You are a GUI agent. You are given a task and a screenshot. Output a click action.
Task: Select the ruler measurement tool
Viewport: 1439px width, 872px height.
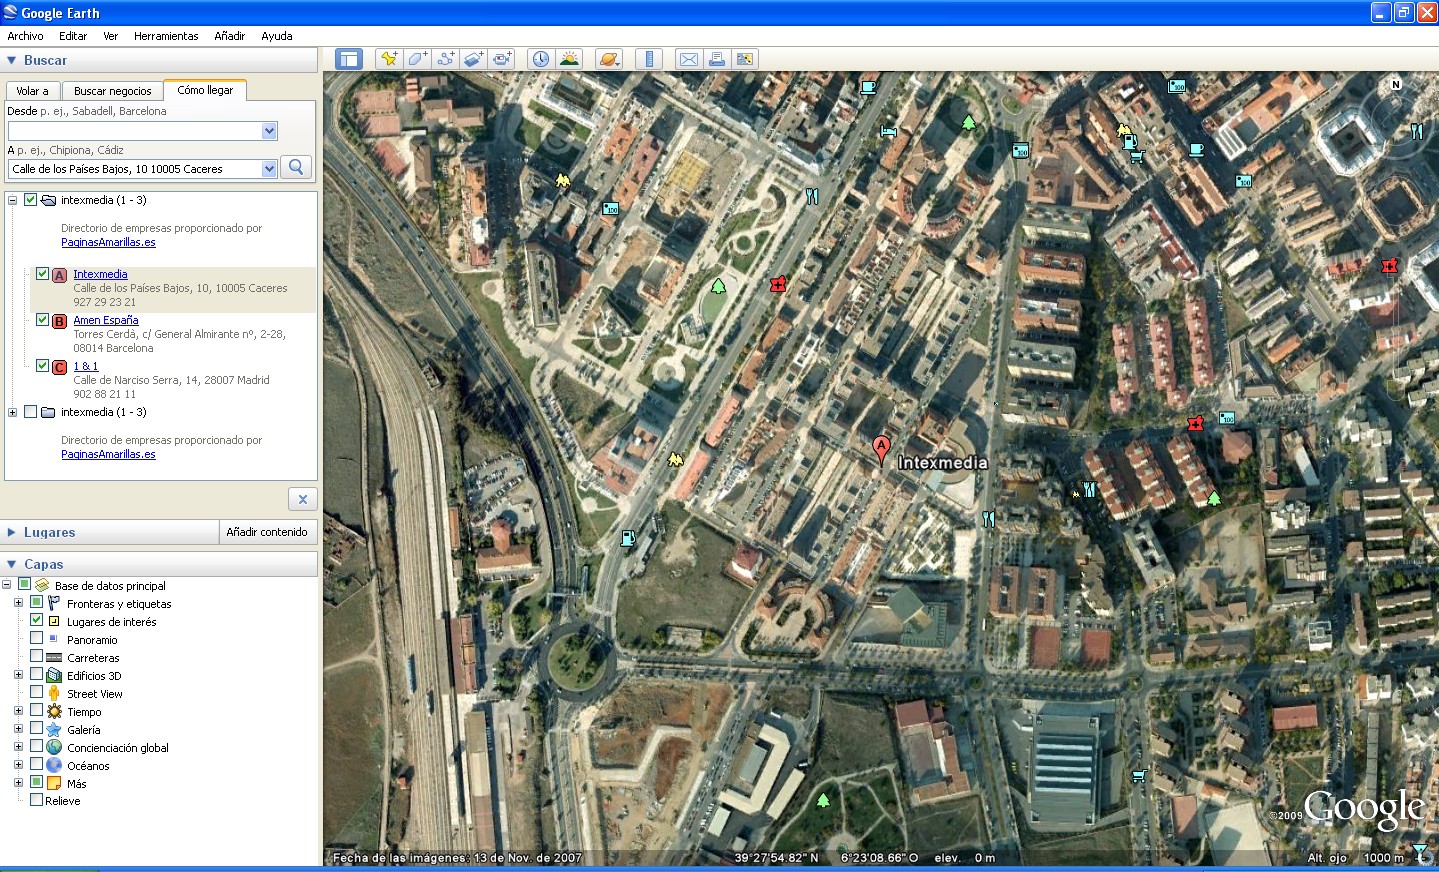point(649,59)
